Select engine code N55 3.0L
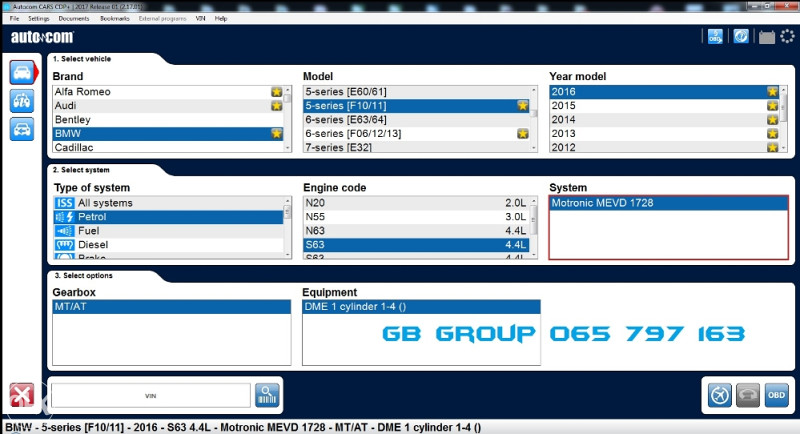The width and height of the screenshot is (800, 434). [416, 217]
